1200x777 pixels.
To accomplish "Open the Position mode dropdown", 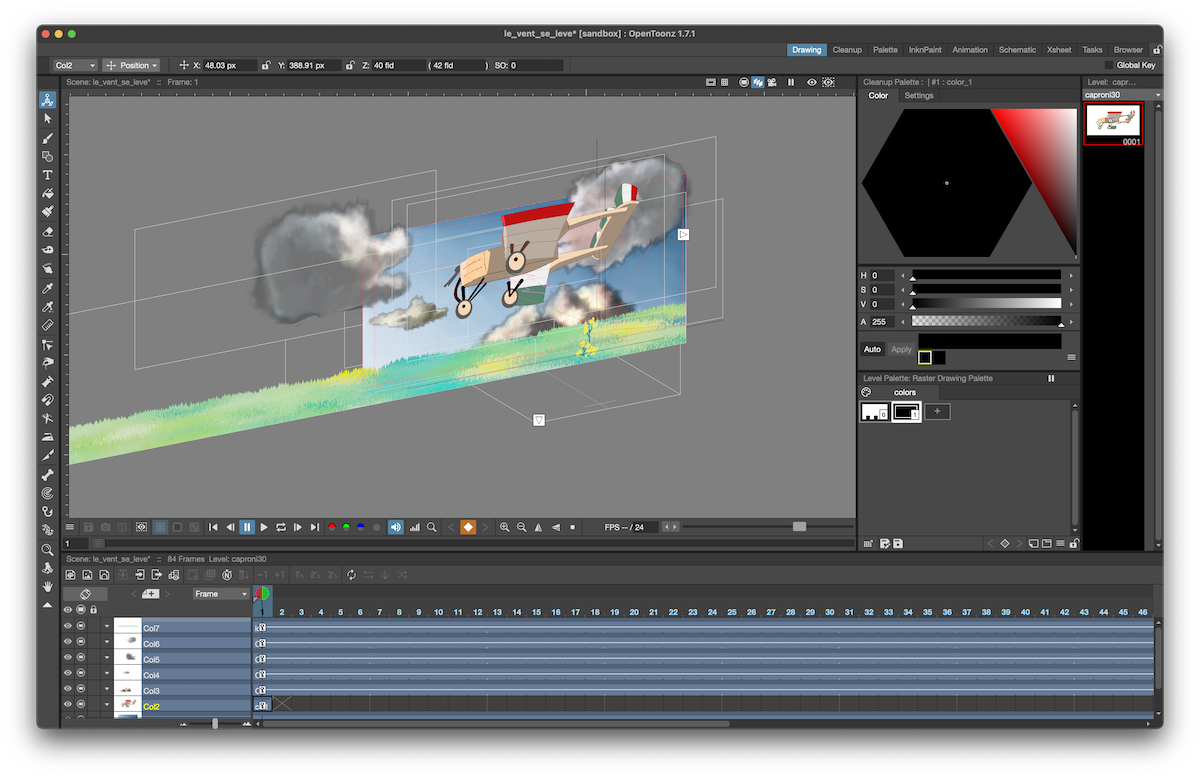I will tap(131, 65).
